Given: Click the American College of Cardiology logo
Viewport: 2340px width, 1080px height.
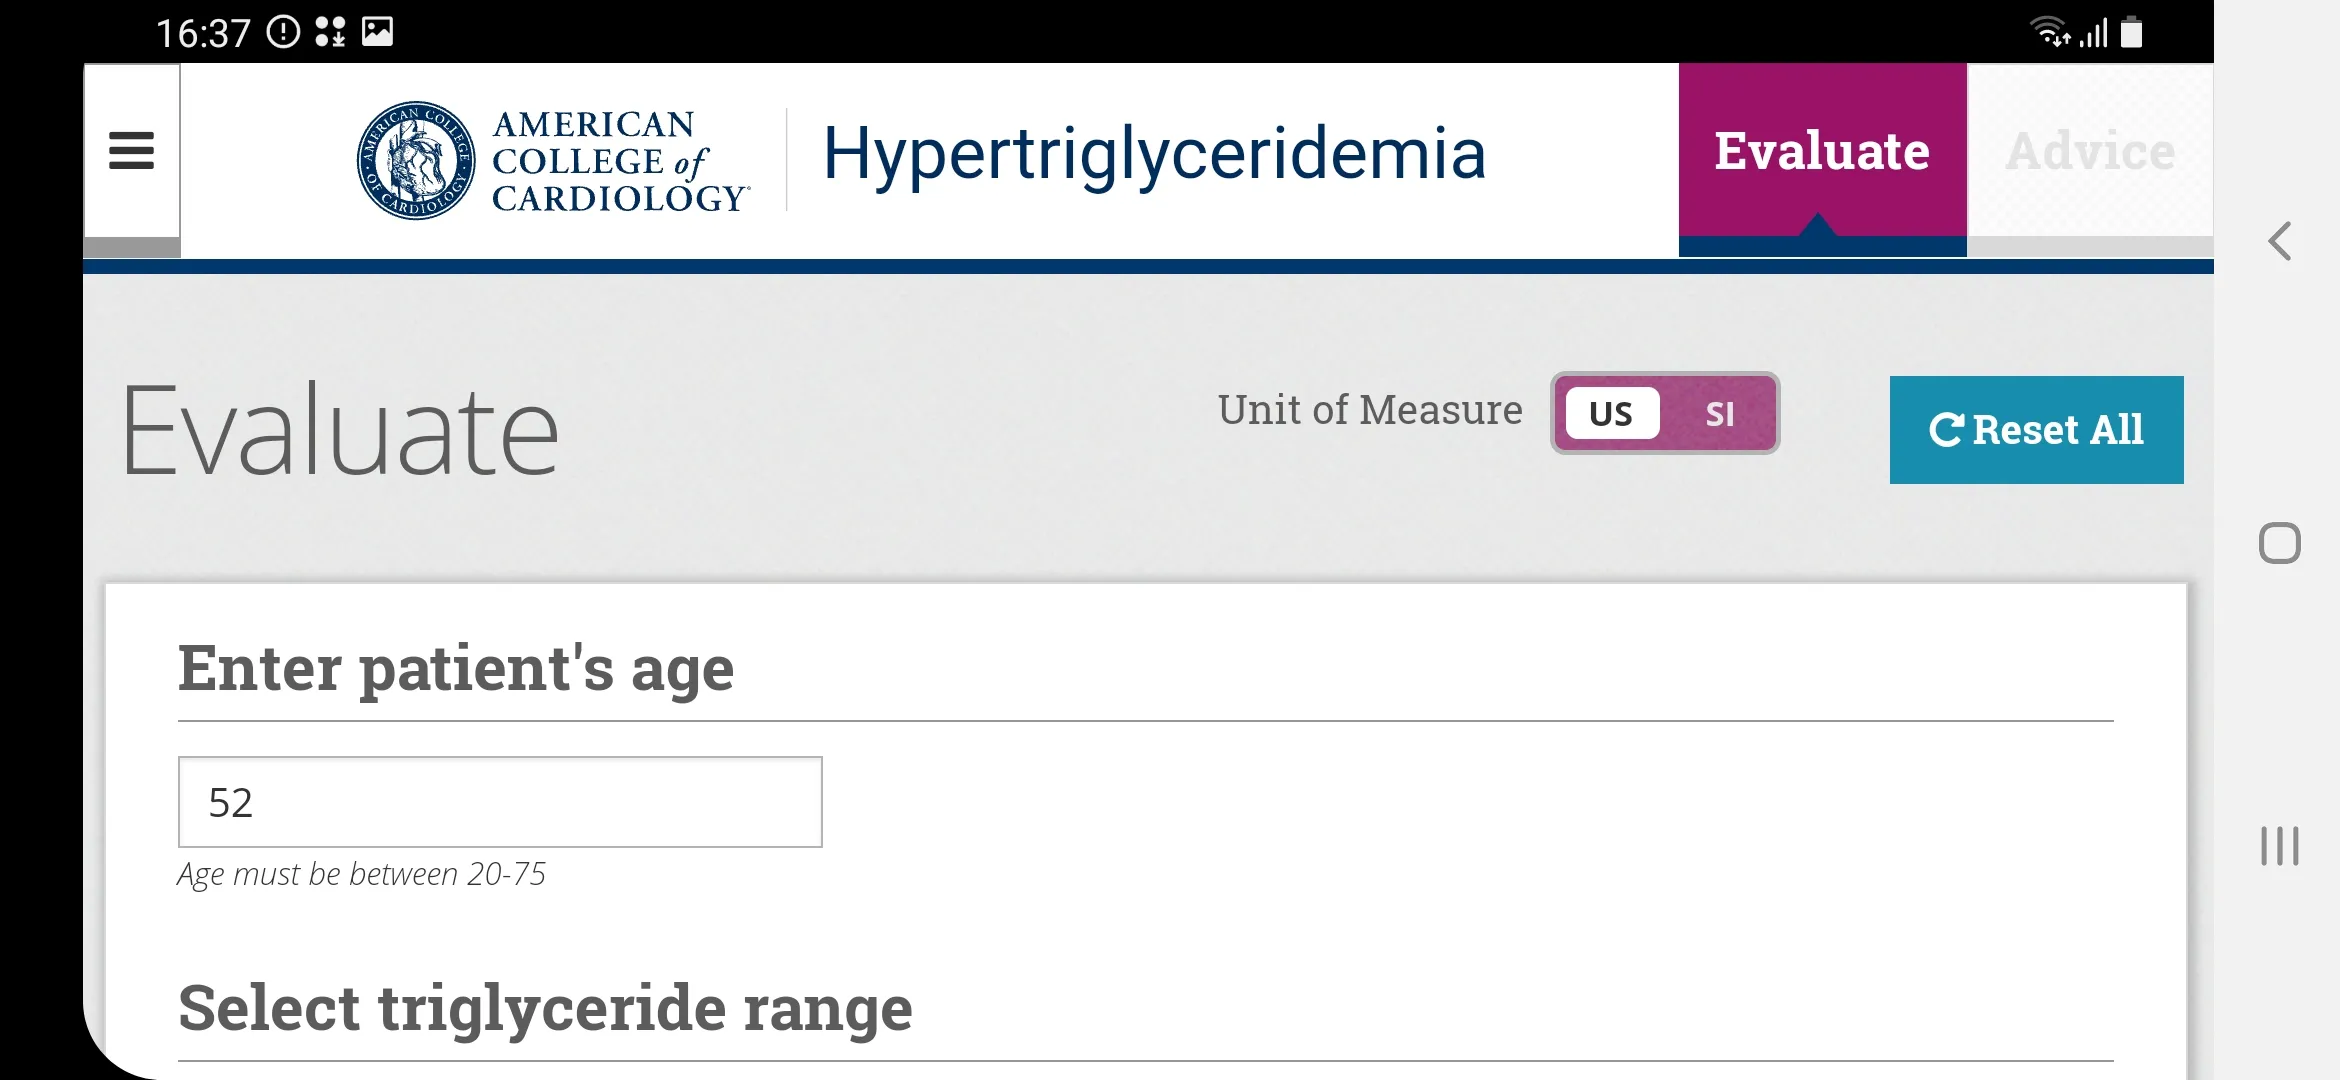Looking at the screenshot, I should (x=553, y=160).
